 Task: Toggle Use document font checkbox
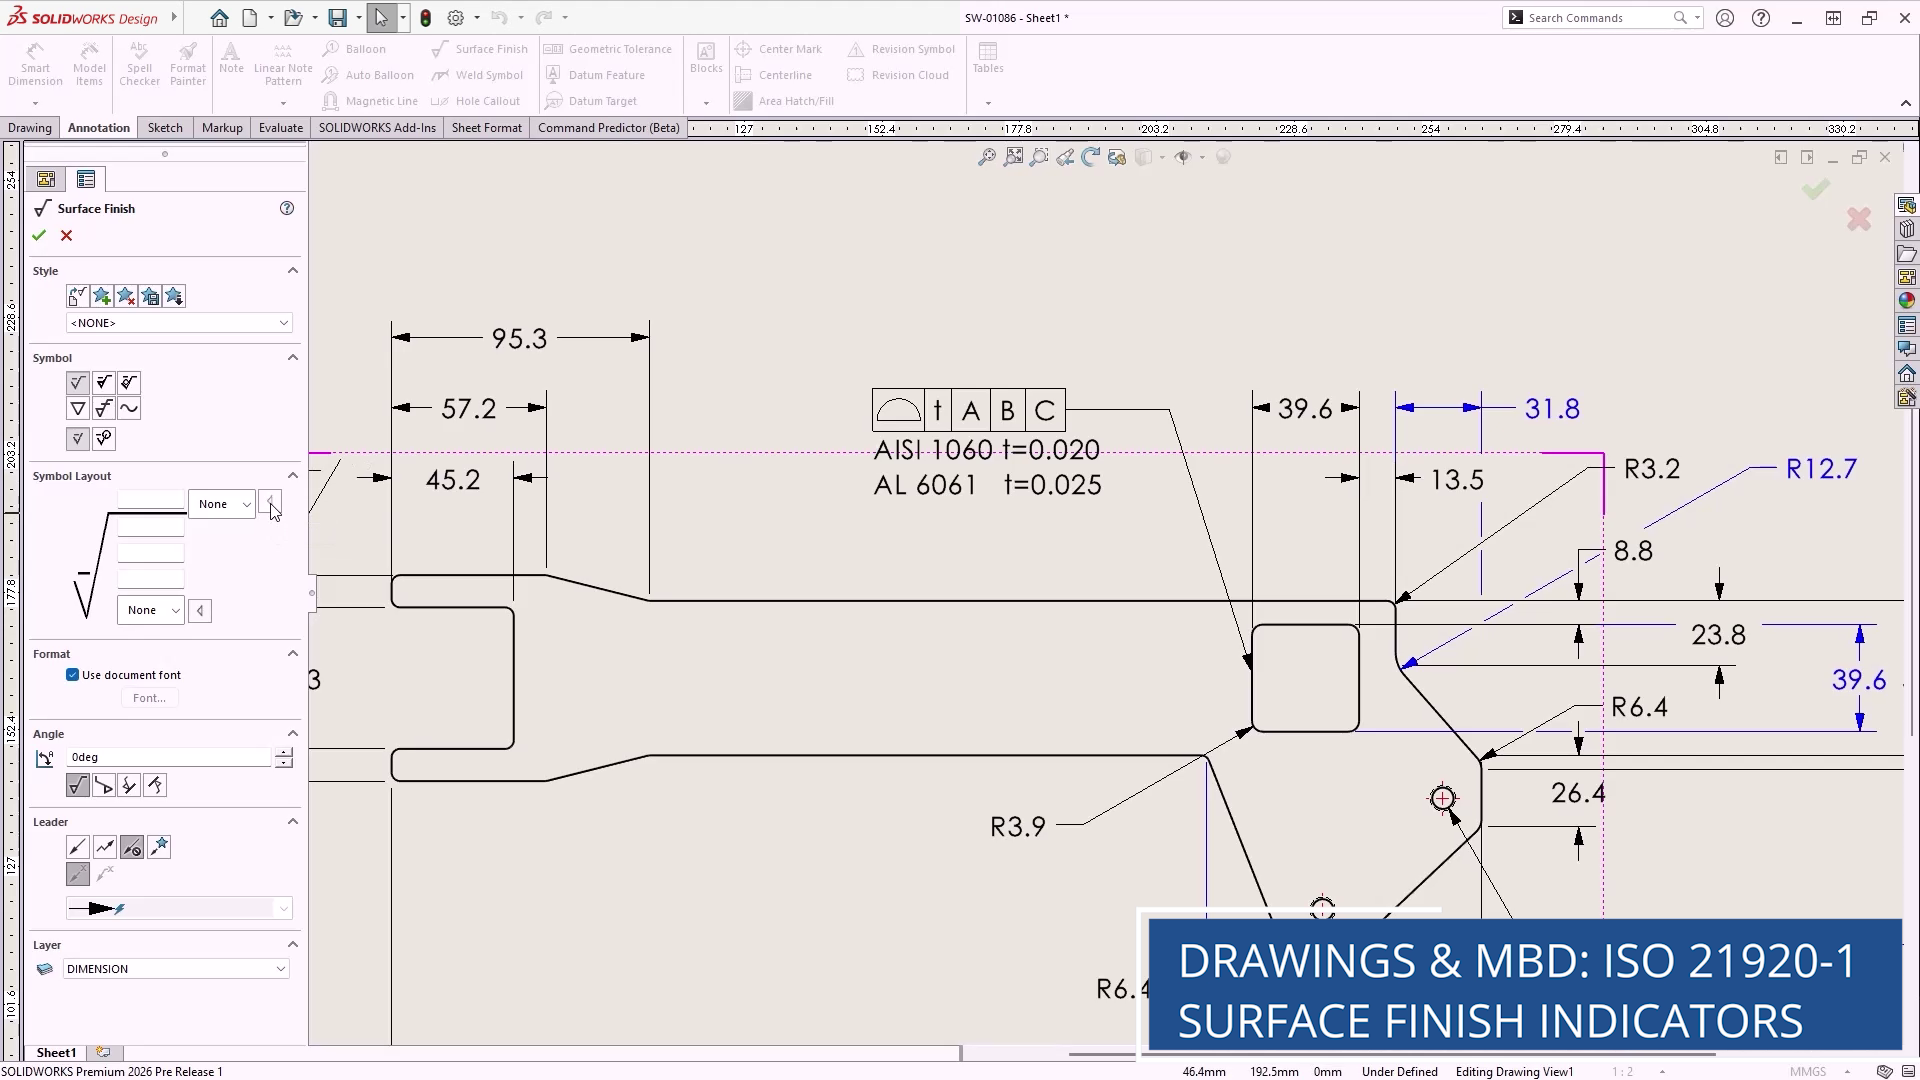point(72,674)
